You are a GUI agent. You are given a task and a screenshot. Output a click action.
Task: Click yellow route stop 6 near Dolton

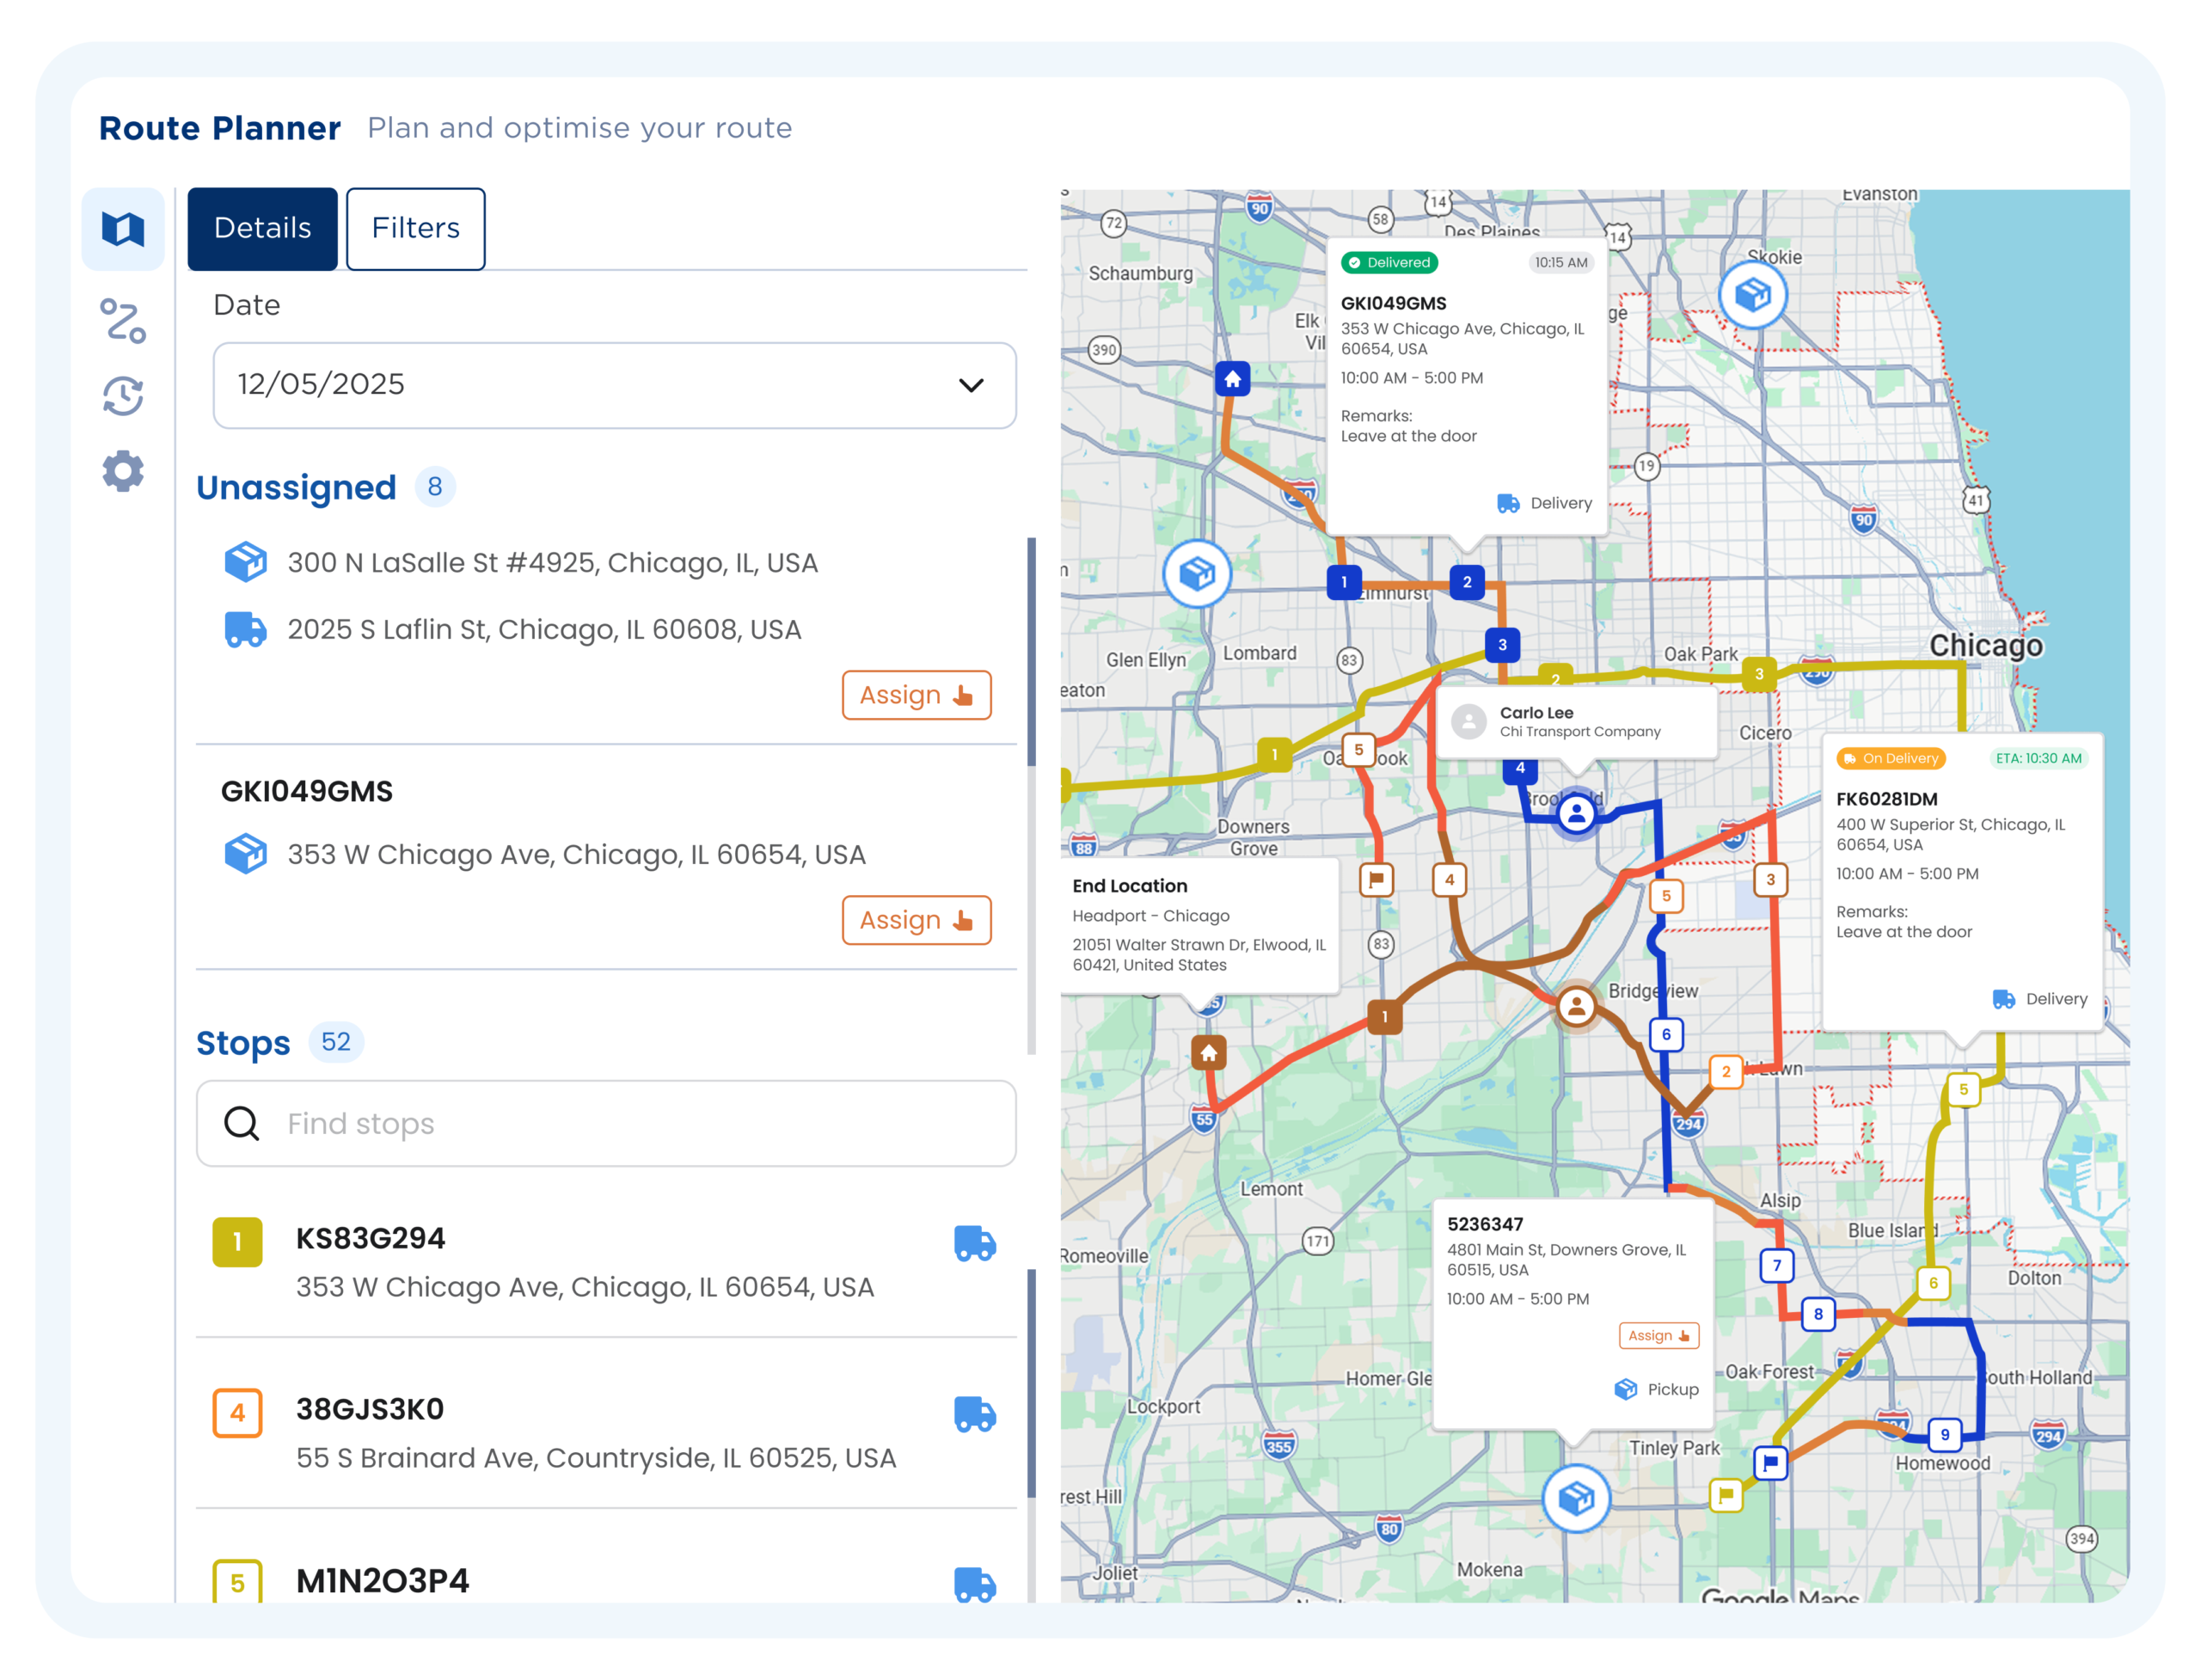click(x=1933, y=1283)
